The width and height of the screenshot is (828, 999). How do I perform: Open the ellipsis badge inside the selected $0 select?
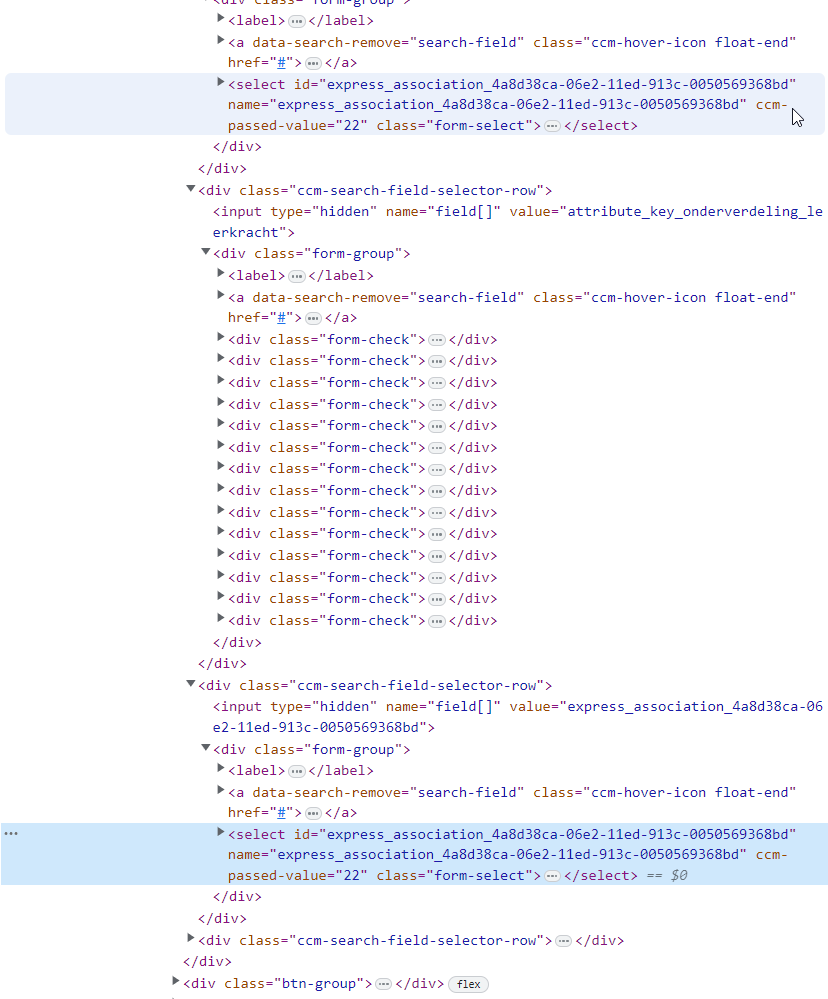(x=552, y=877)
